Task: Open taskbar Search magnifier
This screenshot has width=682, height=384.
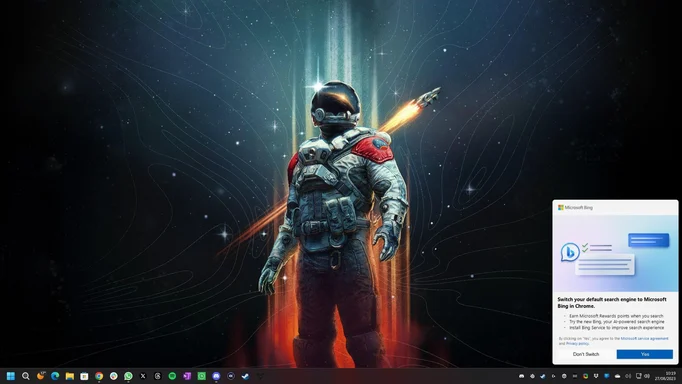Action: (26, 376)
